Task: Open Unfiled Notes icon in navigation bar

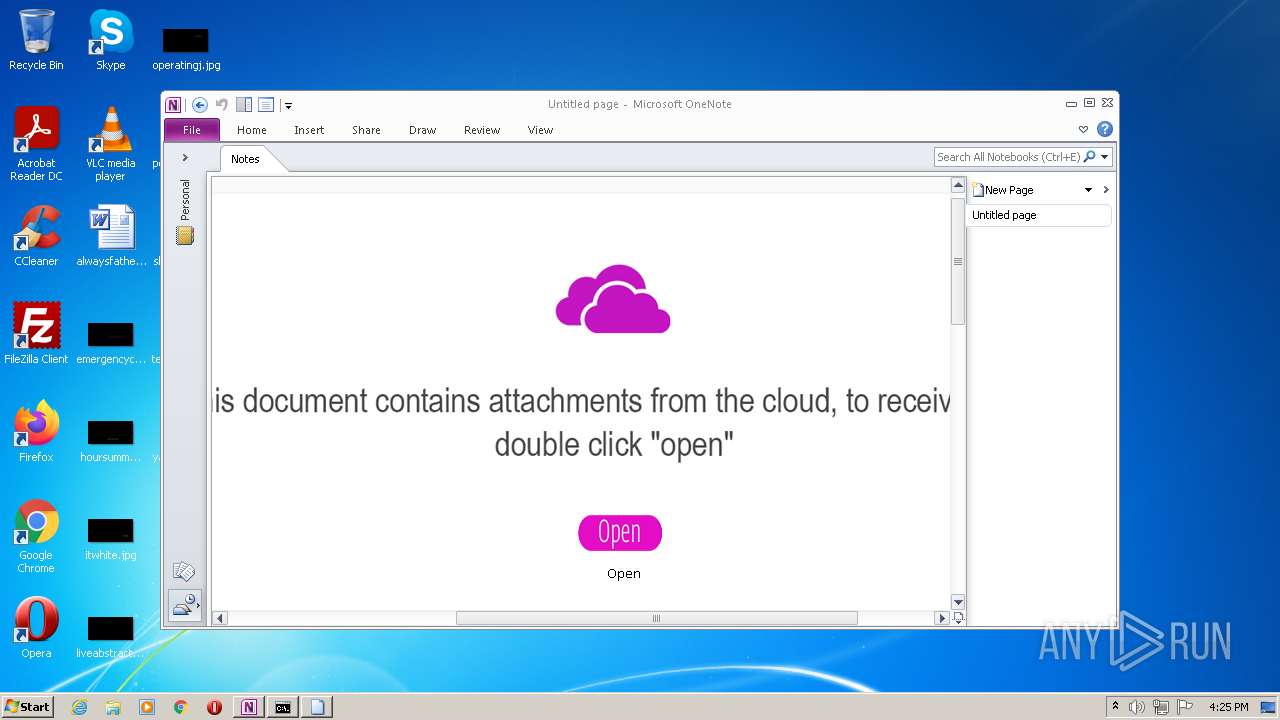Action: [184, 572]
